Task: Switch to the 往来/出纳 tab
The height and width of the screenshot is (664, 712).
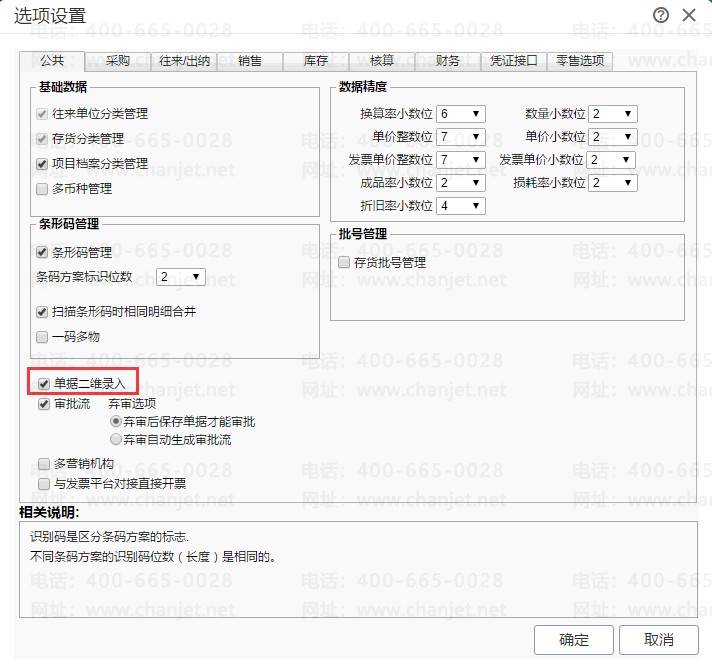Action: coord(184,61)
